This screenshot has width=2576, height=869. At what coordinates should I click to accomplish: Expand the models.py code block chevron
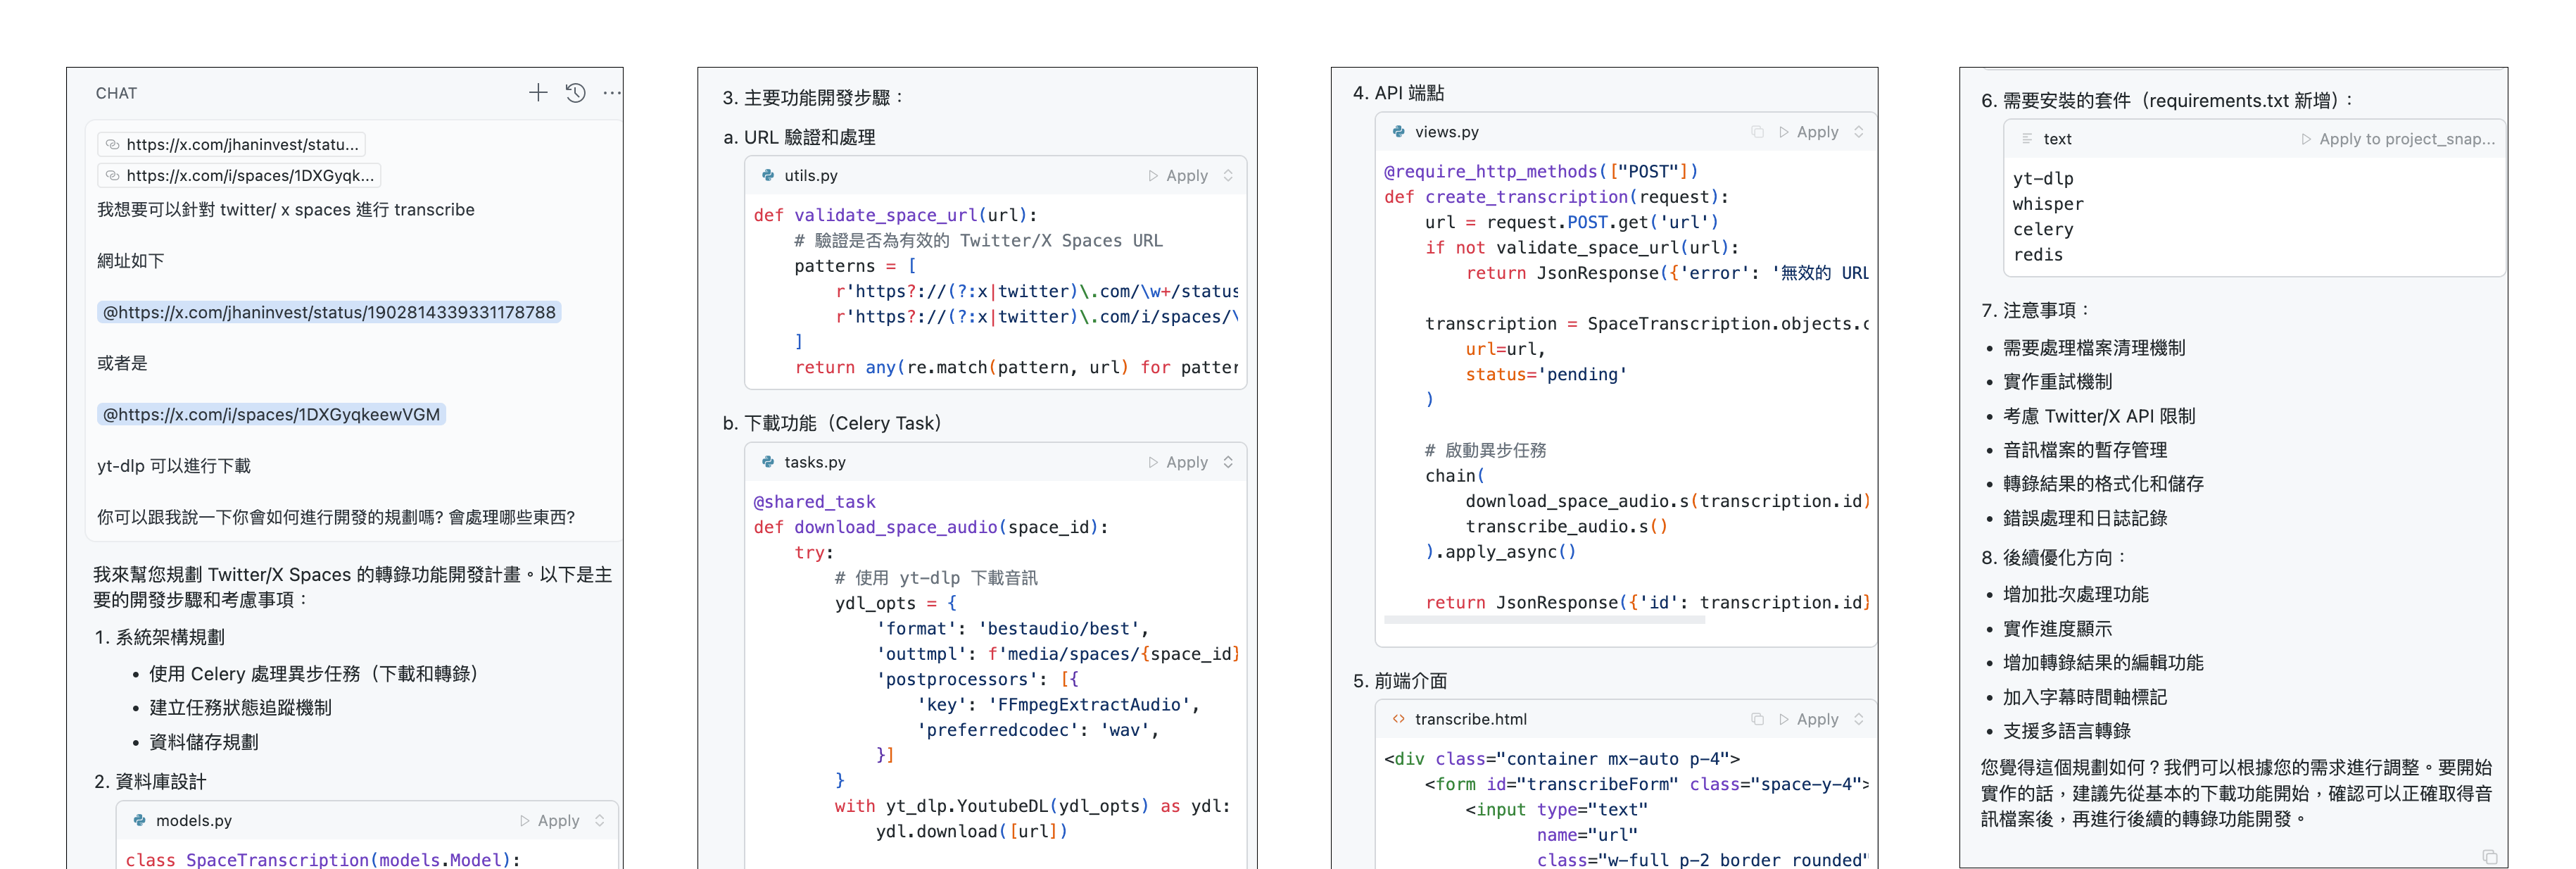[599, 820]
